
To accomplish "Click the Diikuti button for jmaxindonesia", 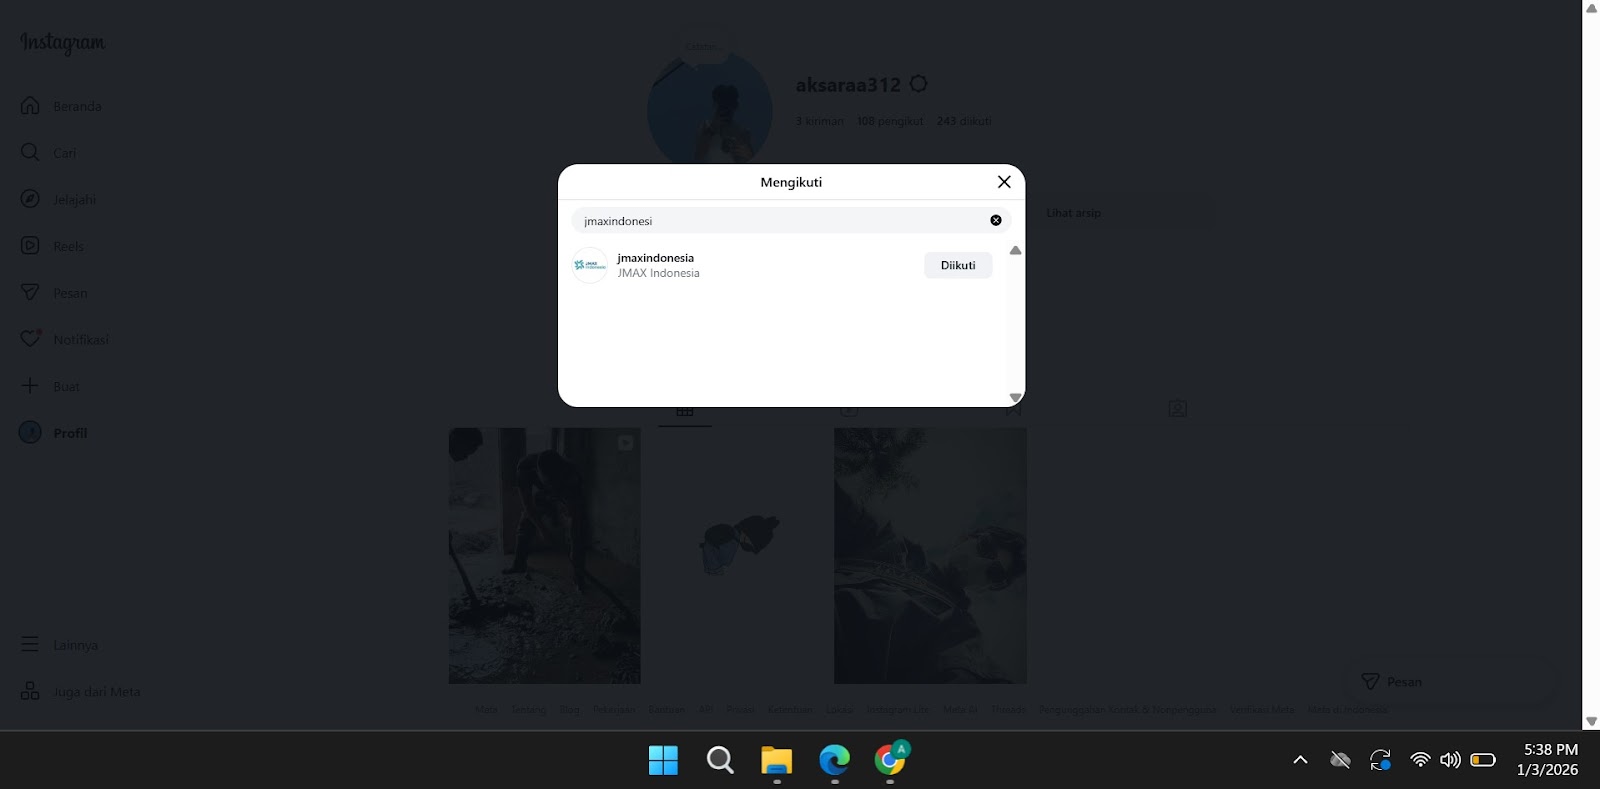I will pyautogui.click(x=957, y=265).
